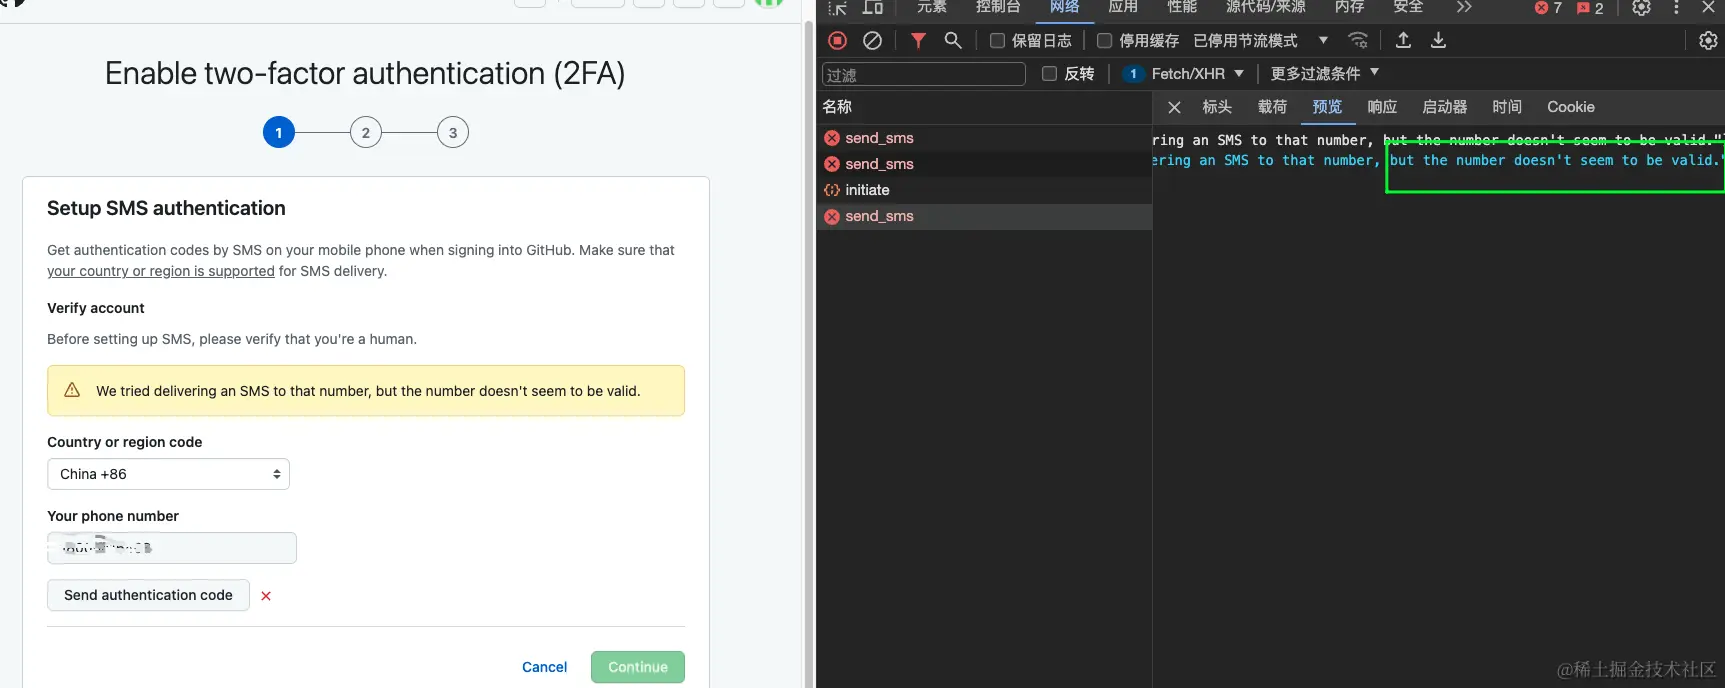The image size is (1725, 688).
Task: Open Network panel settings gear
Action: (x=1708, y=40)
